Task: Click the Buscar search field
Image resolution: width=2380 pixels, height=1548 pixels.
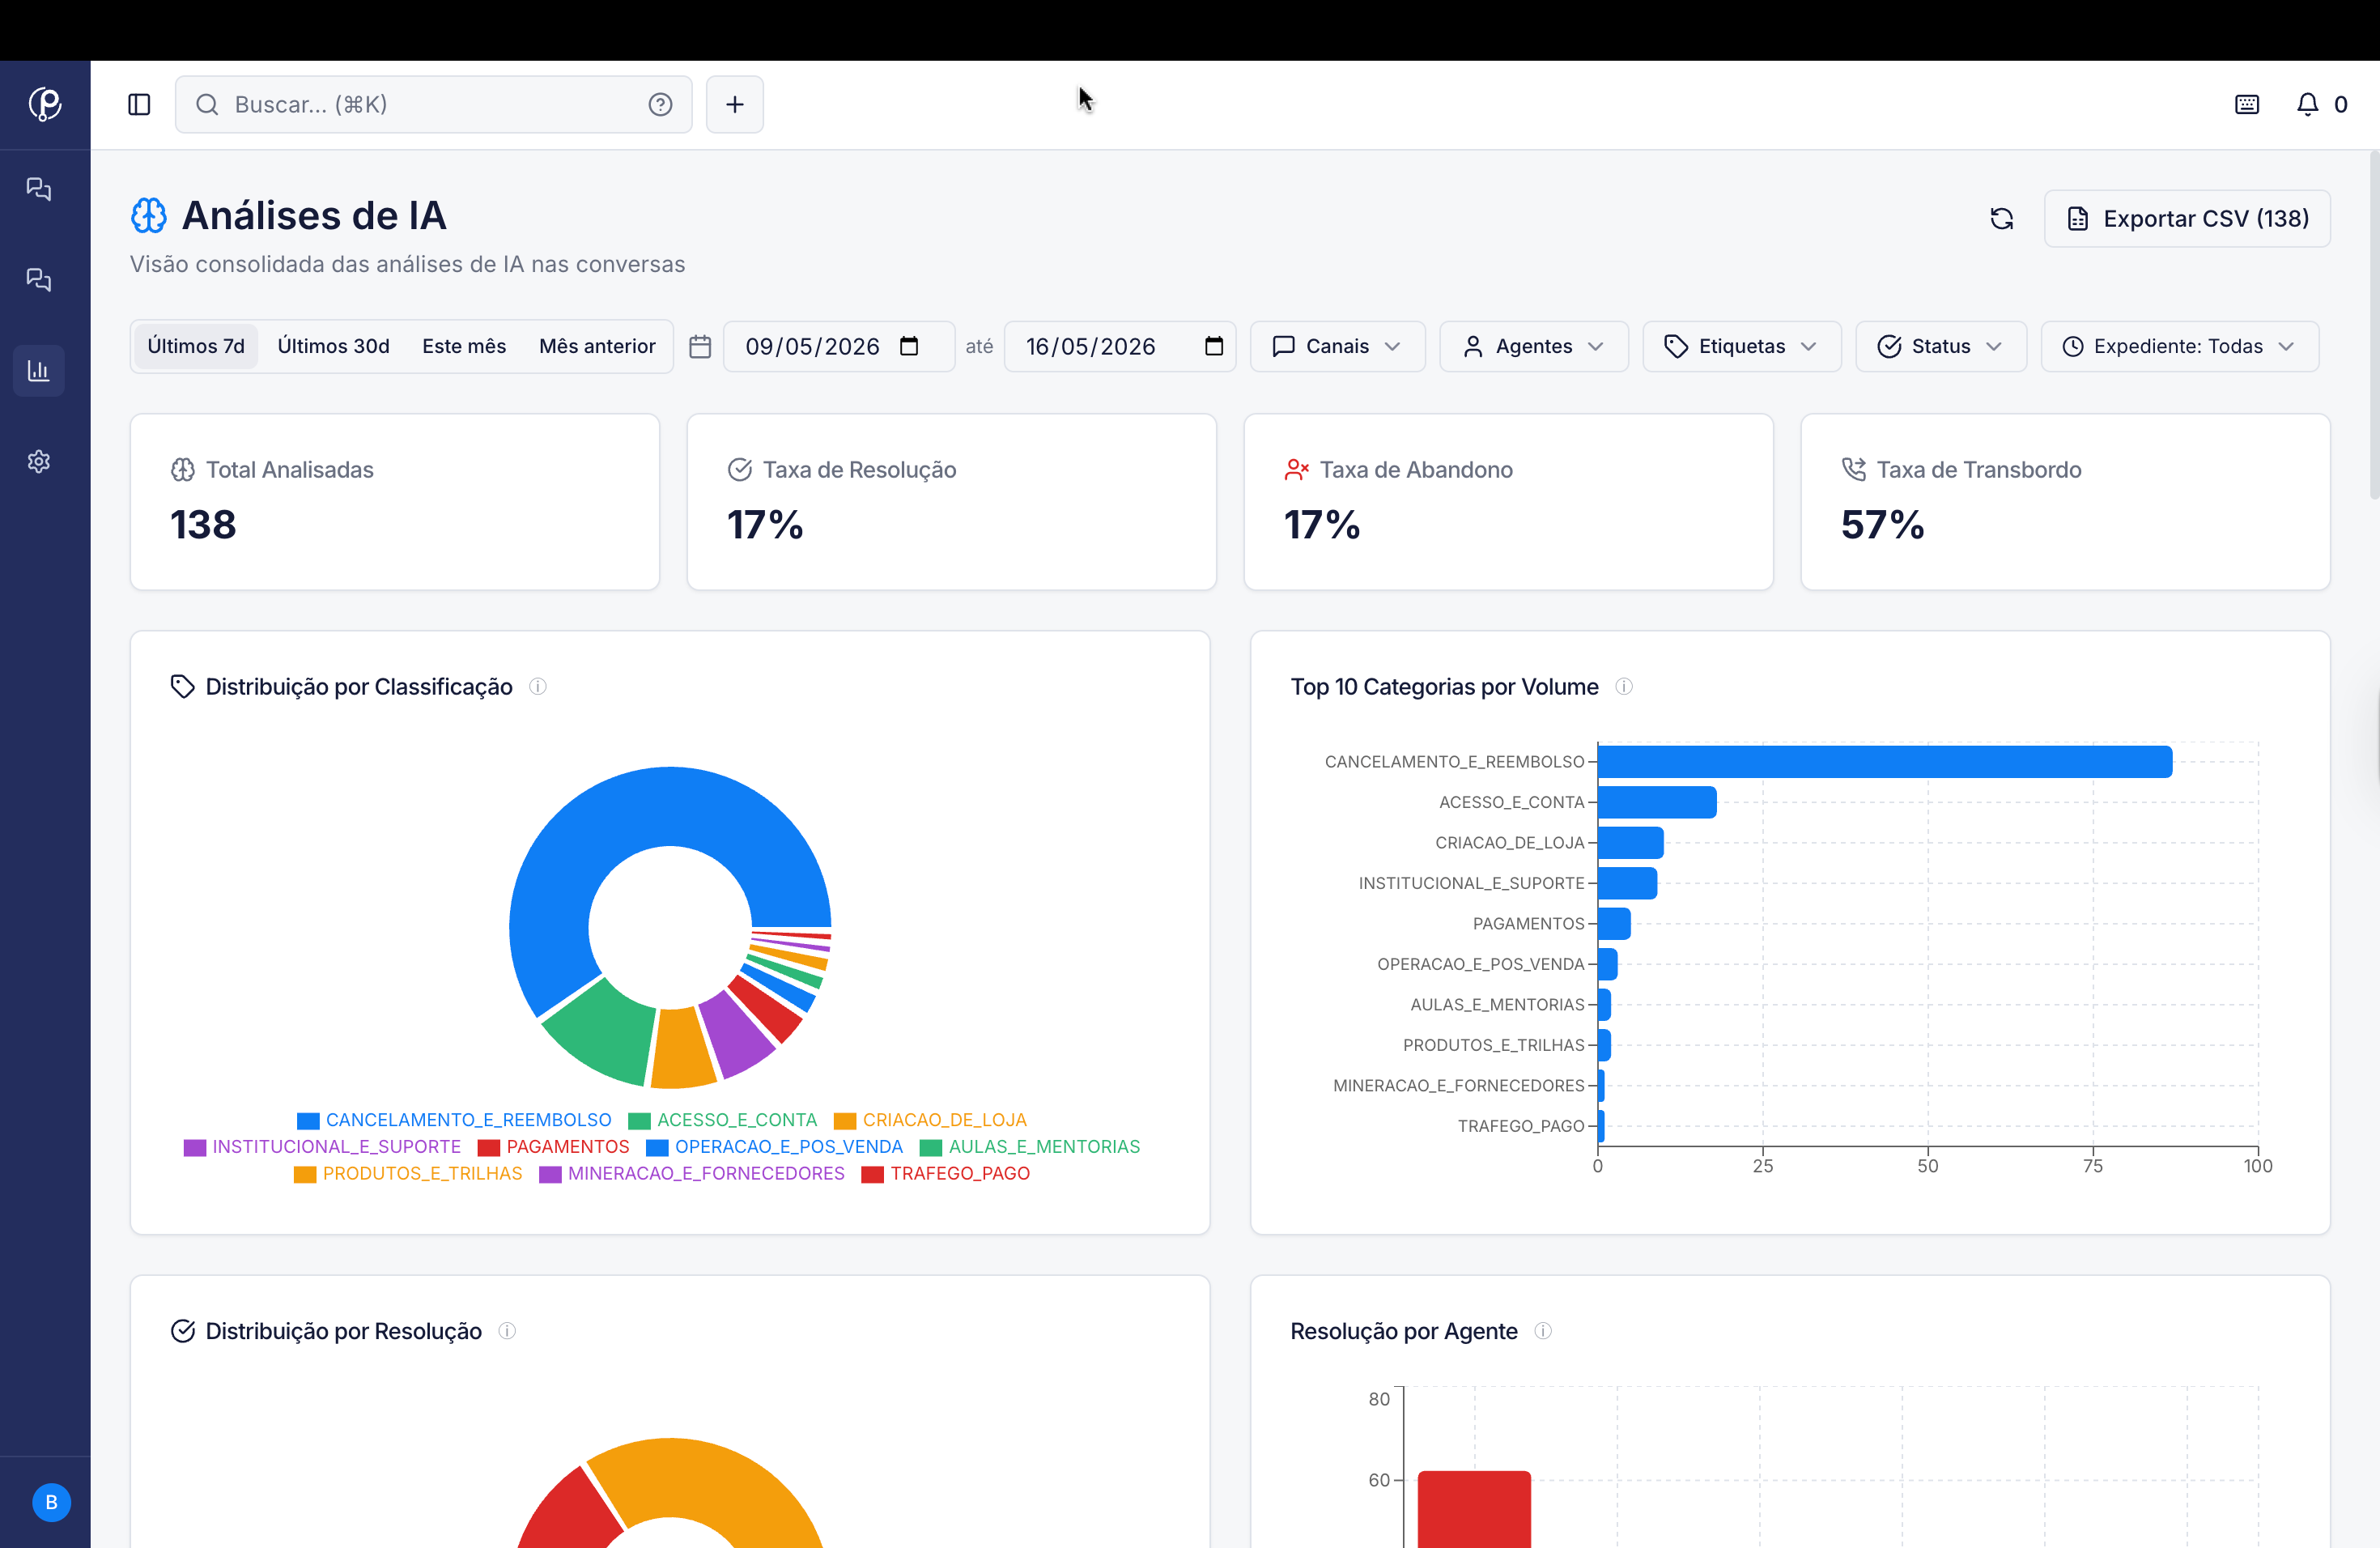Action: tap(433, 104)
